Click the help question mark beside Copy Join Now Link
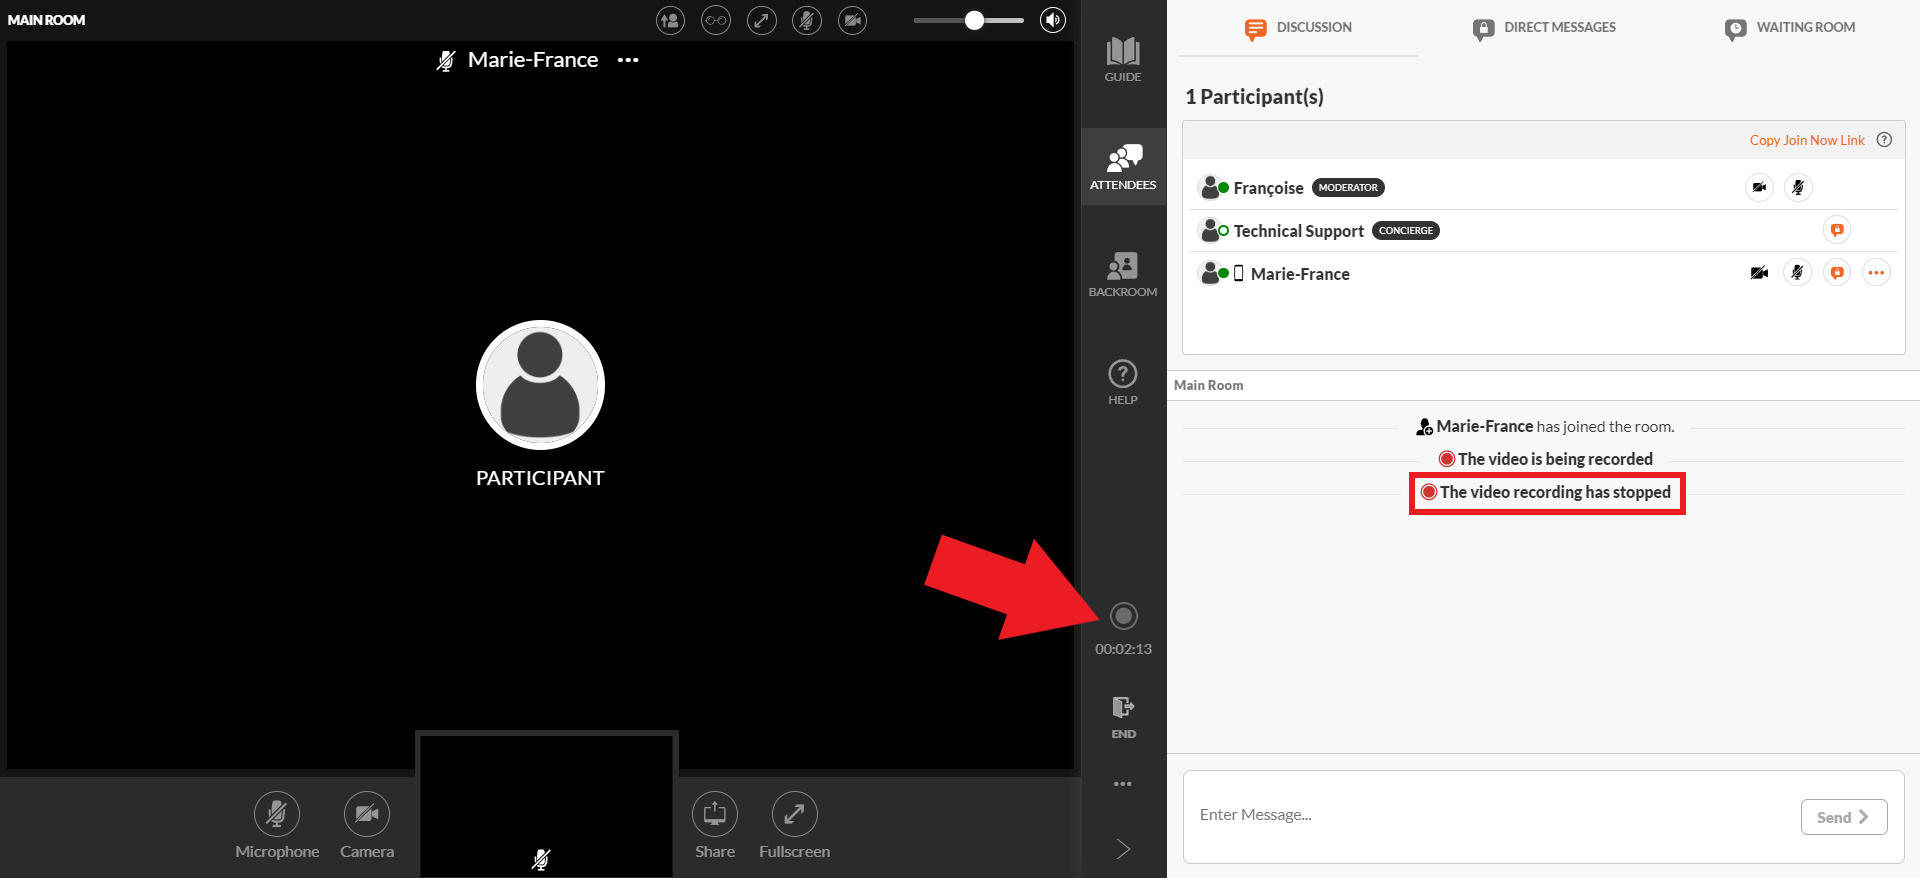Screen dimensions: 1920x878 coord(1884,140)
